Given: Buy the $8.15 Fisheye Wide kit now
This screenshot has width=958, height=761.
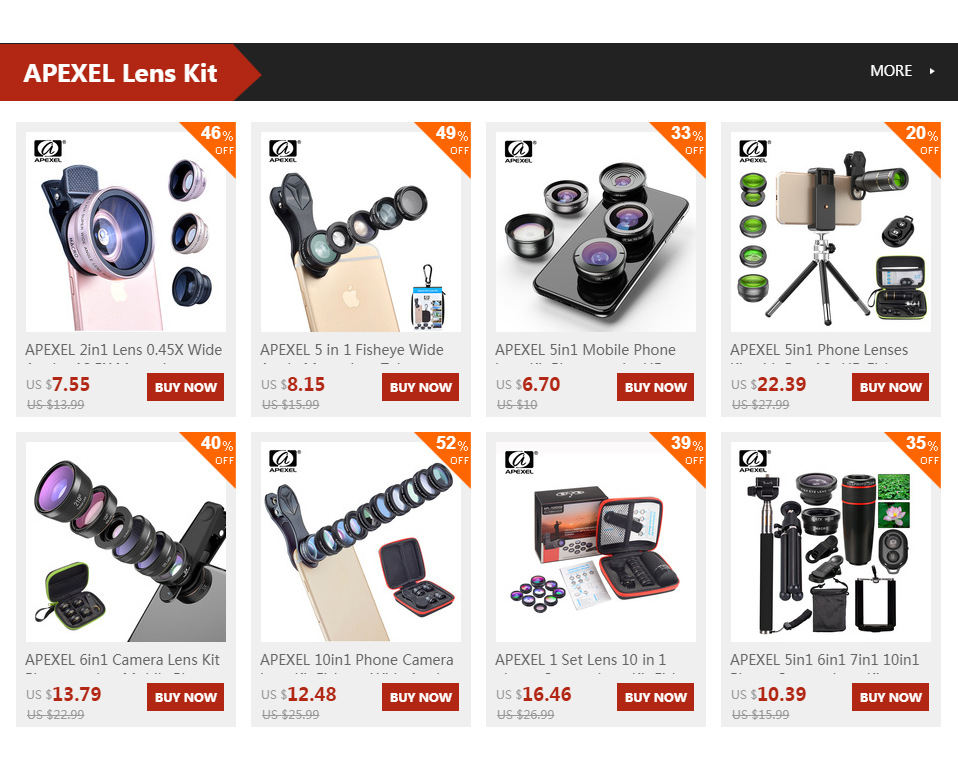Looking at the screenshot, I should [x=420, y=387].
